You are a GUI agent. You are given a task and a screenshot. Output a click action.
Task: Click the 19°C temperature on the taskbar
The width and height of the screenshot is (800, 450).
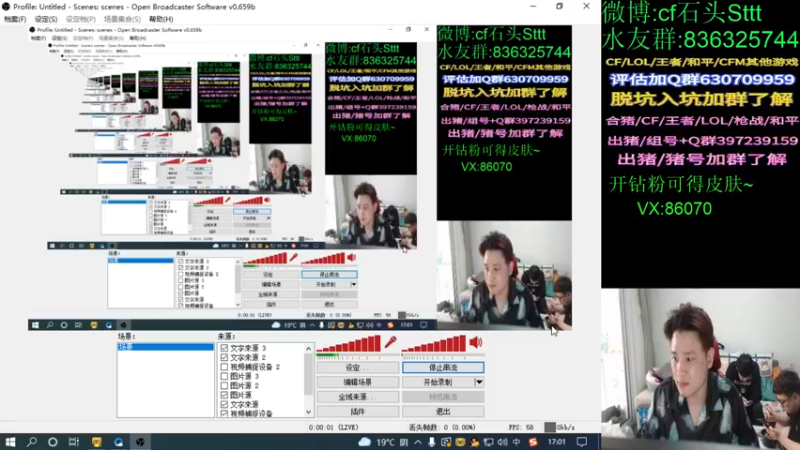386,442
